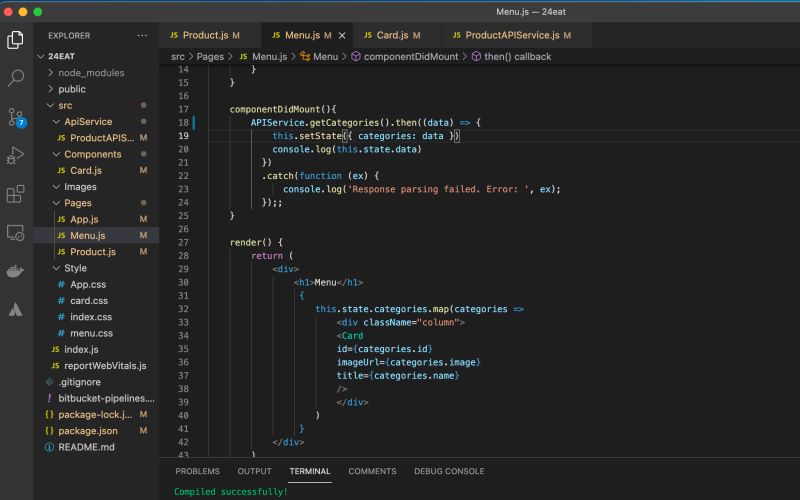Select the TERMINAL panel tab
800x500 pixels.
(x=310, y=471)
